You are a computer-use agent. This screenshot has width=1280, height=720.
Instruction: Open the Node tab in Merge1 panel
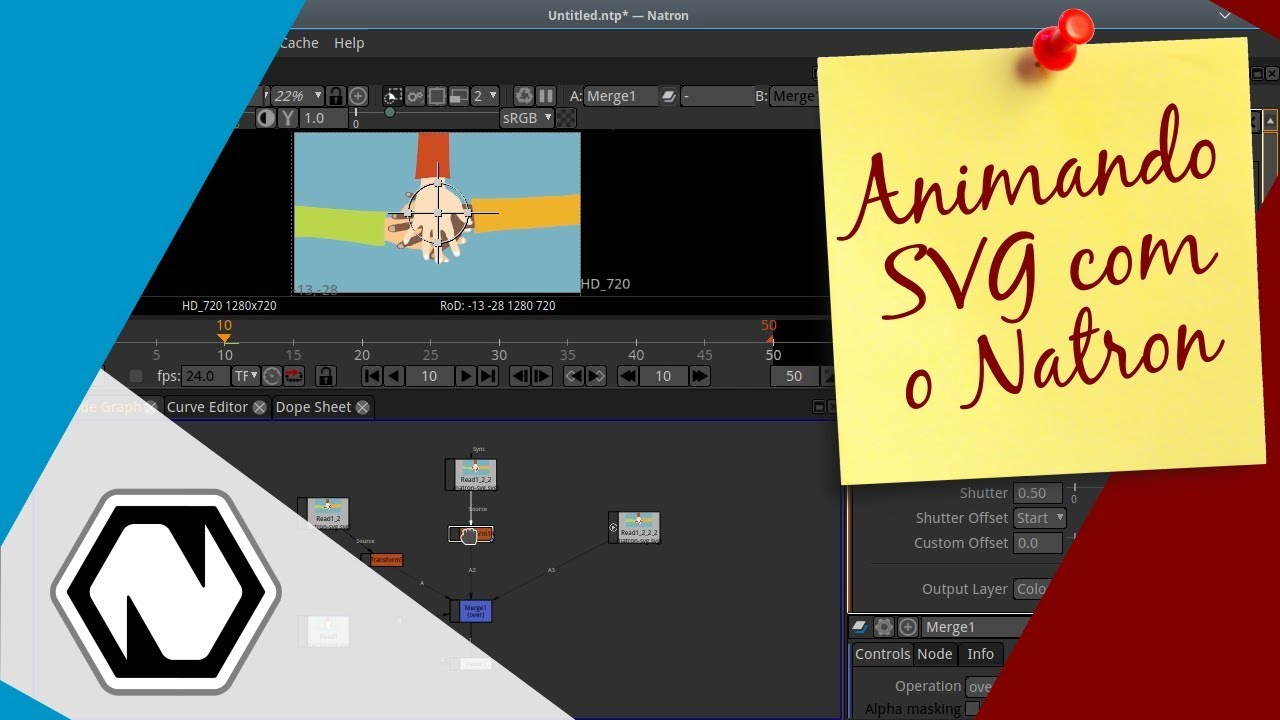click(x=935, y=654)
